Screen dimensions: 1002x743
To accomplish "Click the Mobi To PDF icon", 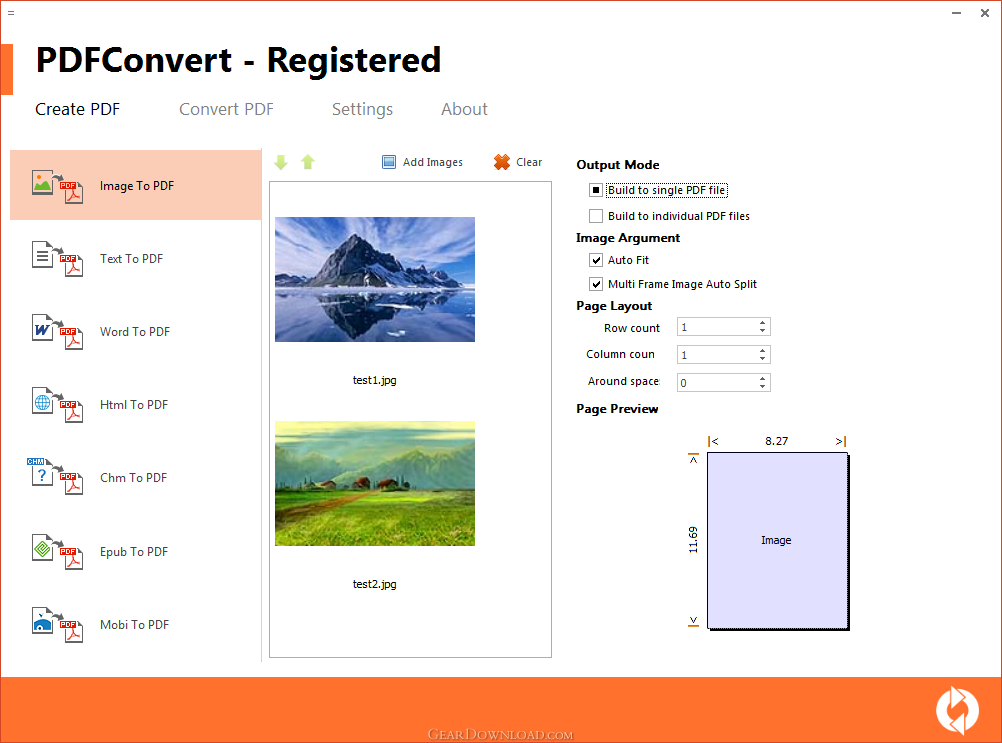I will [58, 624].
